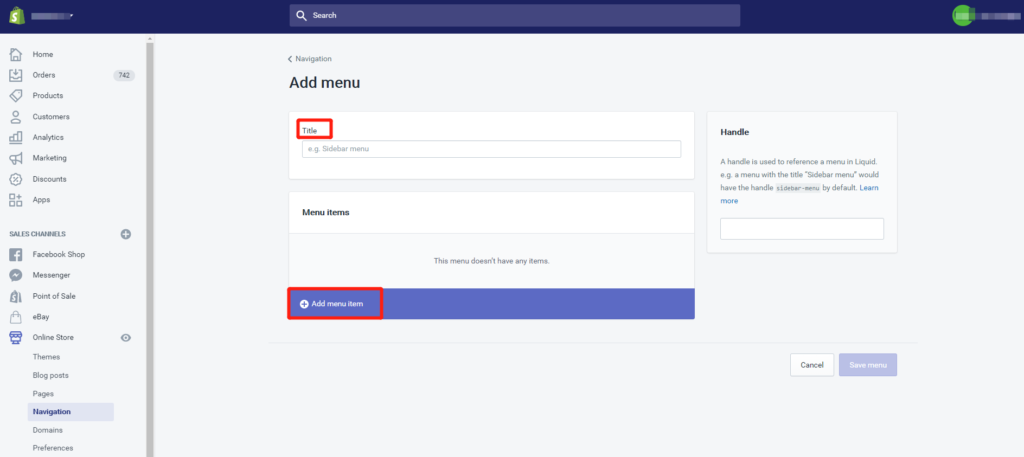The height and width of the screenshot is (457, 1024).
Task: Click the eBay shopping bag icon
Action: pos(16,317)
